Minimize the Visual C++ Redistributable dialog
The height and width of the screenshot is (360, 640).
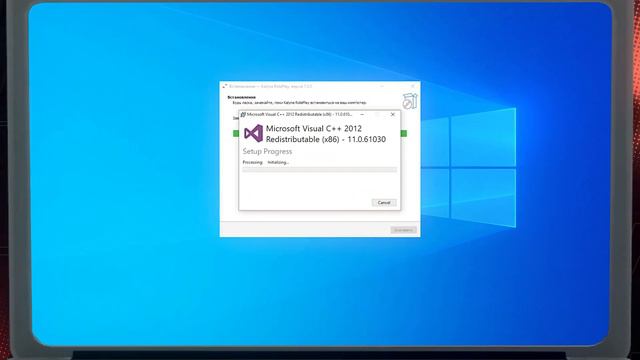pyautogui.click(x=362, y=115)
